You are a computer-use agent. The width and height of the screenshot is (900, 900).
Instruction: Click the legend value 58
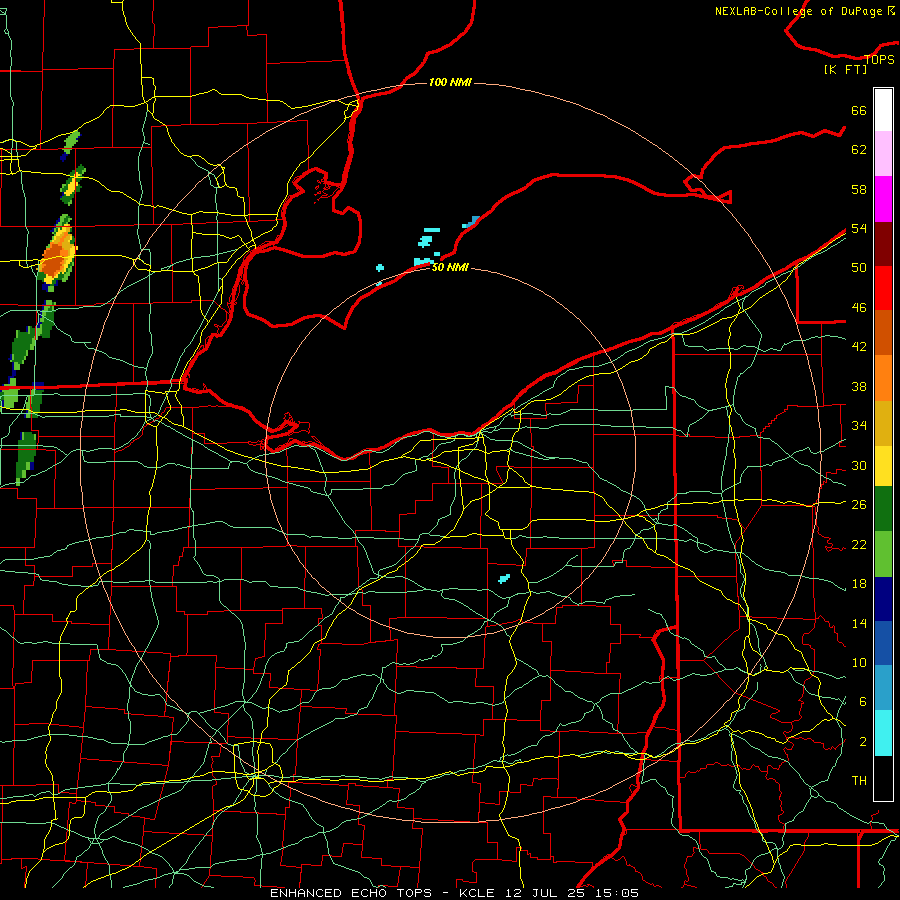(859, 189)
